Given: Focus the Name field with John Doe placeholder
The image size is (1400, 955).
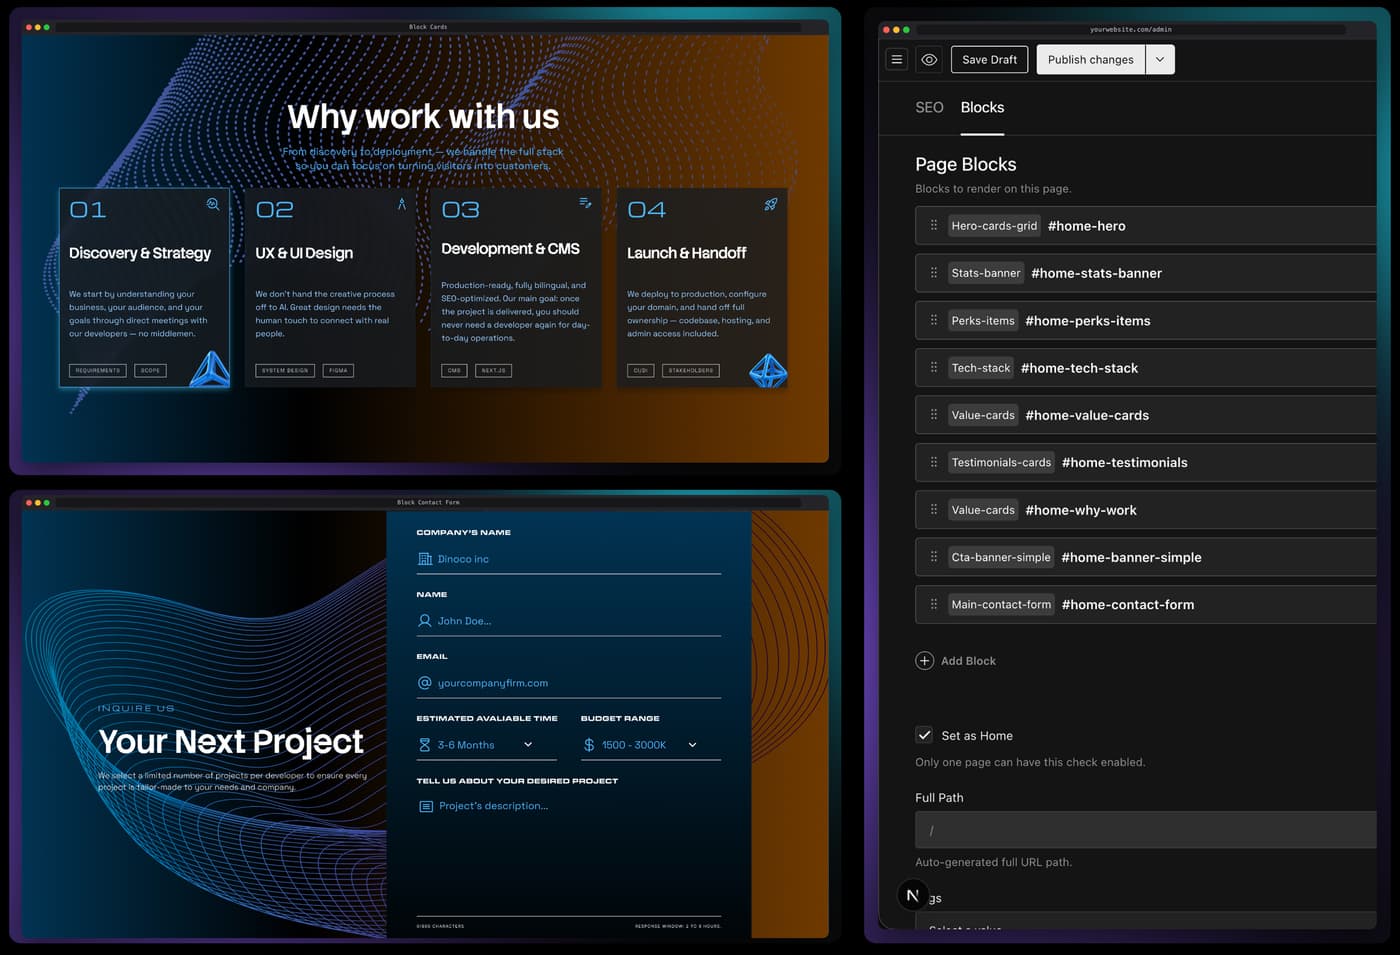Looking at the screenshot, I should [569, 621].
